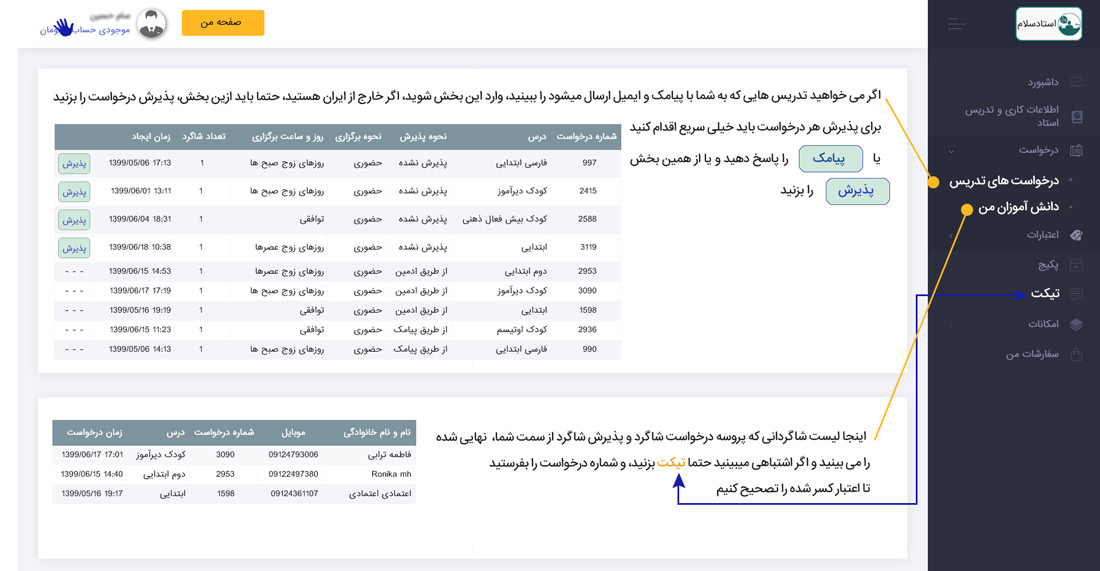Click the درخواست calendar icon in sidebar
The image size is (1100, 571).
click(x=1076, y=150)
